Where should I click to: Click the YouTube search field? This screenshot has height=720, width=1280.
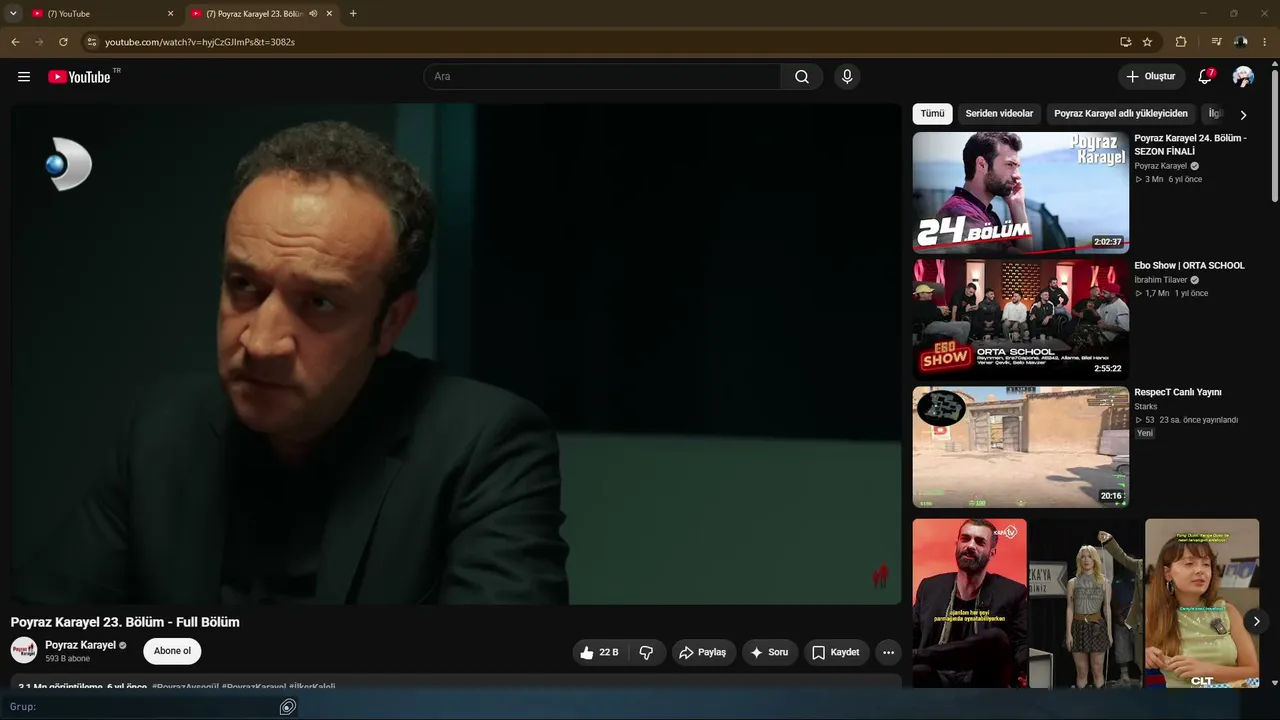click(x=603, y=77)
